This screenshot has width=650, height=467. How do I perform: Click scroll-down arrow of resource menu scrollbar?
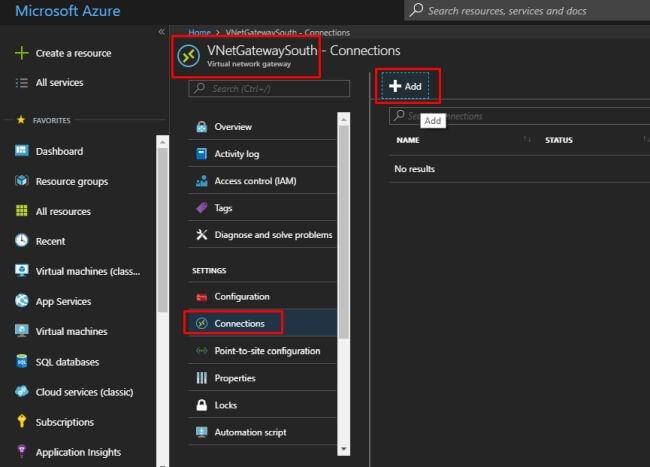pyautogui.click(x=343, y=449)
